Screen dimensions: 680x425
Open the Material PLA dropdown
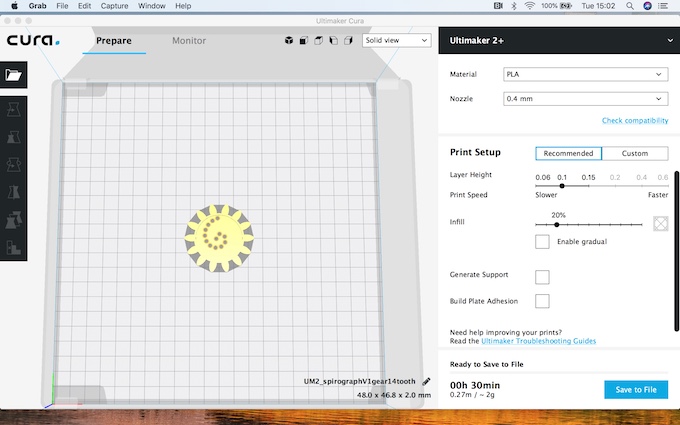click(585, 74)
